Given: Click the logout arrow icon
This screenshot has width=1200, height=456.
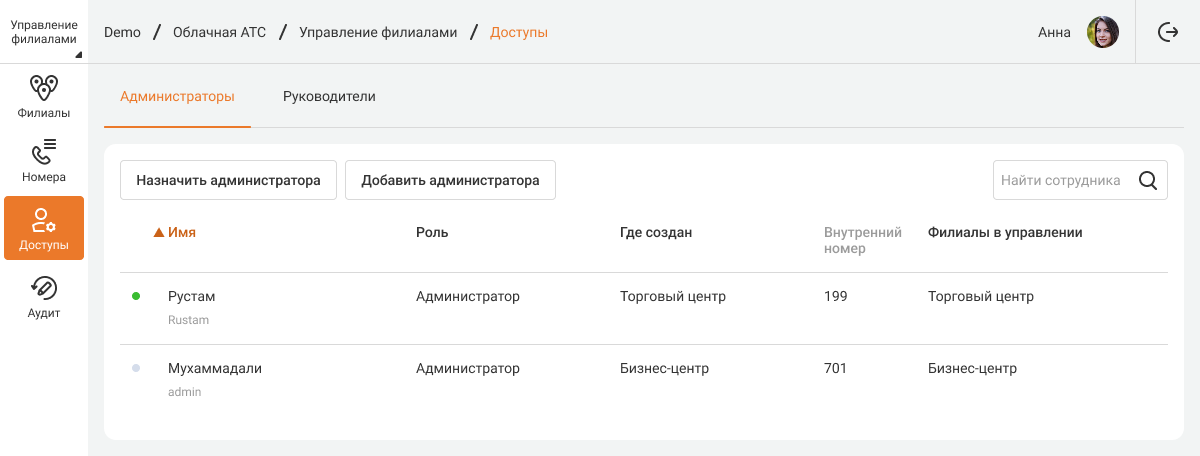Looking at the screenshot, I should point(1167,32).
